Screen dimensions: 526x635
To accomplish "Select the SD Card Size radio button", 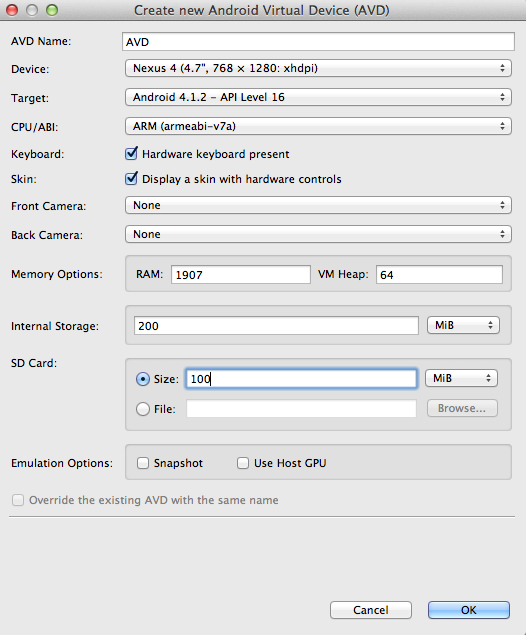I will point(143,379).
